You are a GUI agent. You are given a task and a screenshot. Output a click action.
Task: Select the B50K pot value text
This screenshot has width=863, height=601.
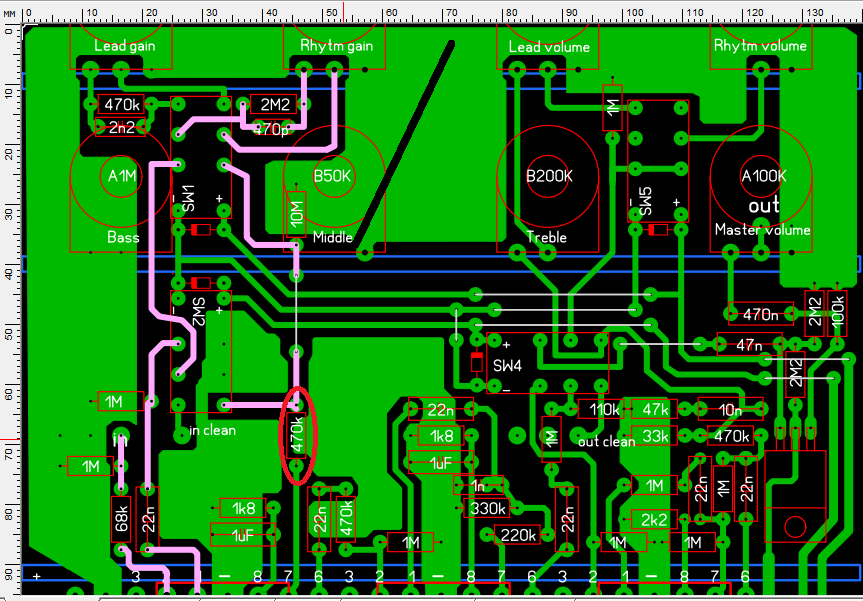pyautogui.click(x=332, y=176)
